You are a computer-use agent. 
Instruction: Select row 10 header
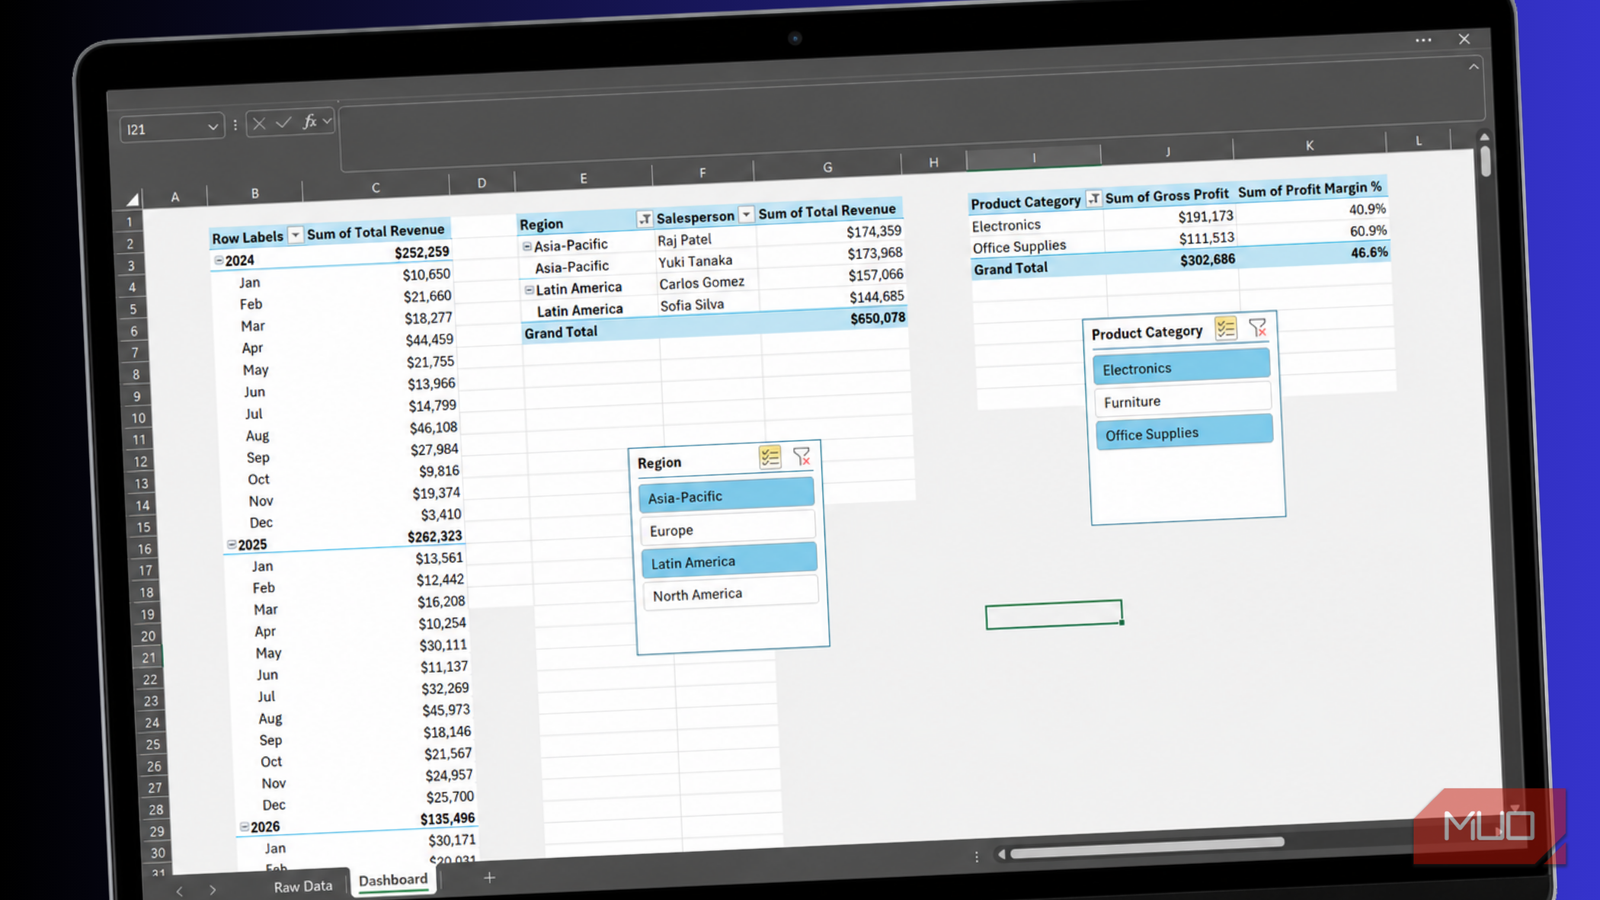click(x=138, y=418)
